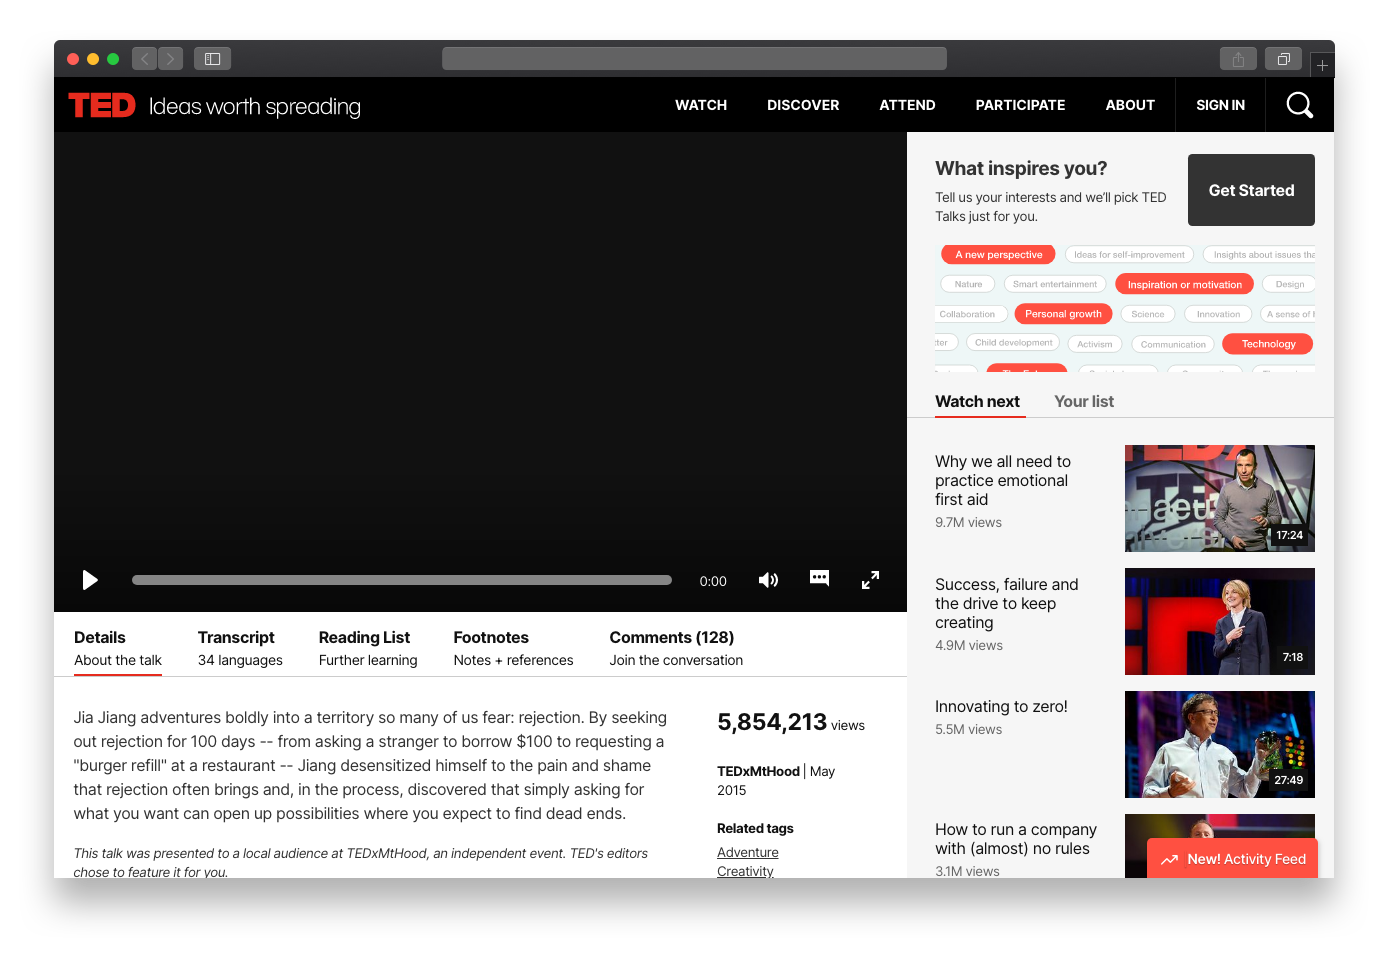Select the Nature interest tag
The image size is (1388, 955).
(968, 284)
